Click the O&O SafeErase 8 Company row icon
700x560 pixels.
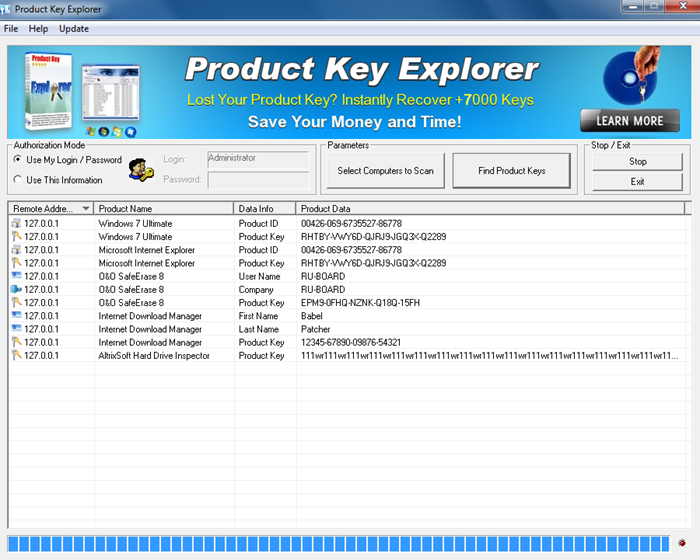point(16,289)
